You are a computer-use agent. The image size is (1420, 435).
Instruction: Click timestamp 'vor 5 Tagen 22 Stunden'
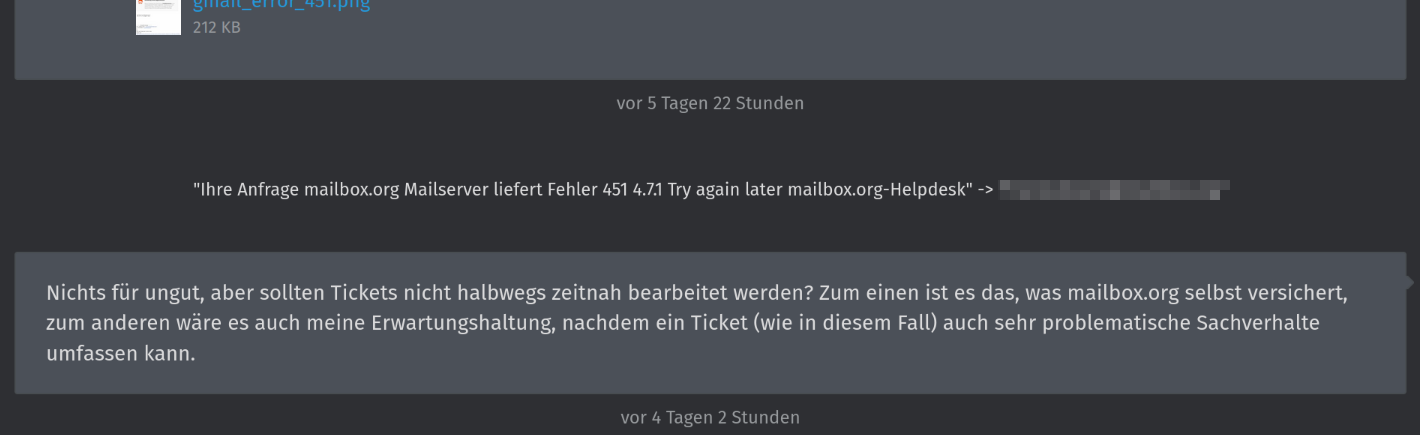[x=710, y=103]
